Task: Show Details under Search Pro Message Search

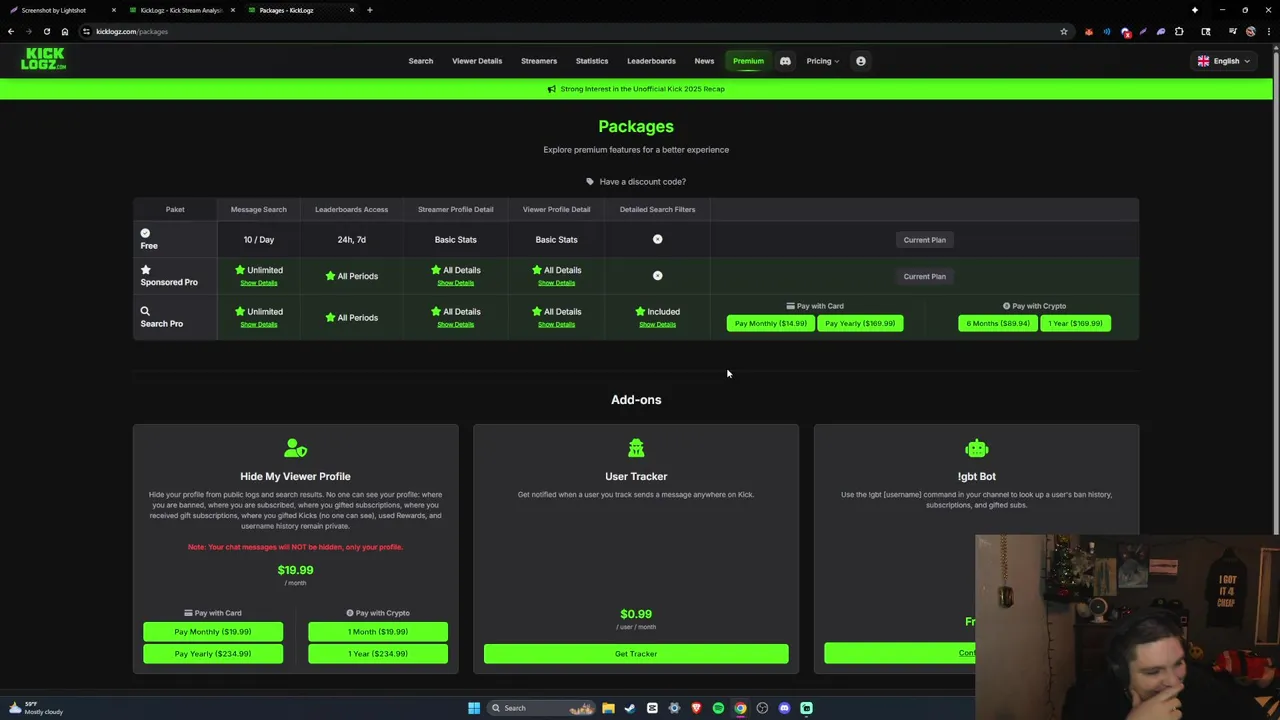Action: (259, 325)
